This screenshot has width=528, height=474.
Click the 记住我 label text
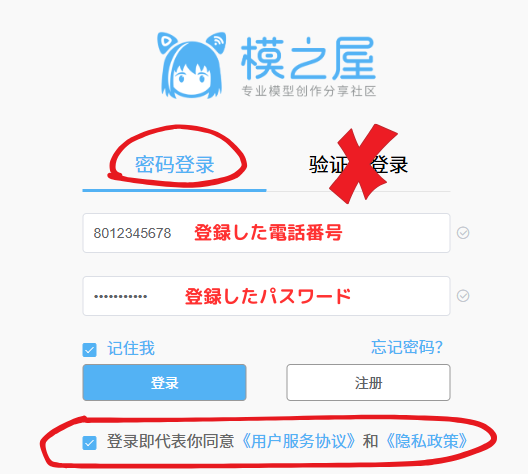tap(131, 348)
